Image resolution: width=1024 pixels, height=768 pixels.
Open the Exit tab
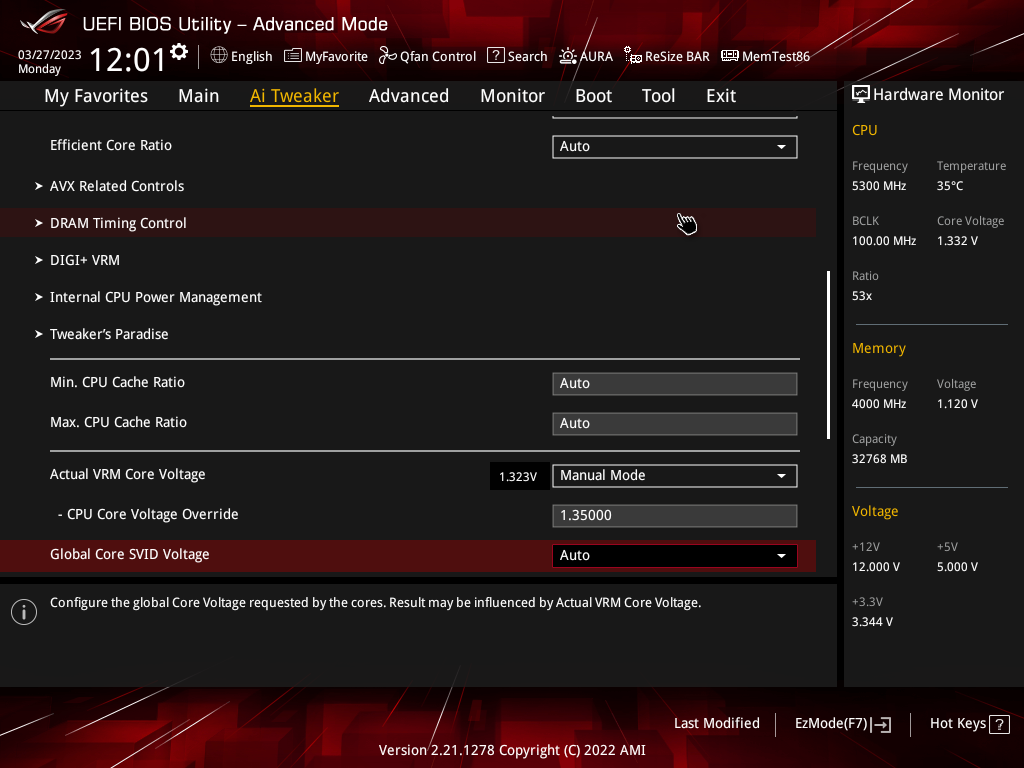721,96
